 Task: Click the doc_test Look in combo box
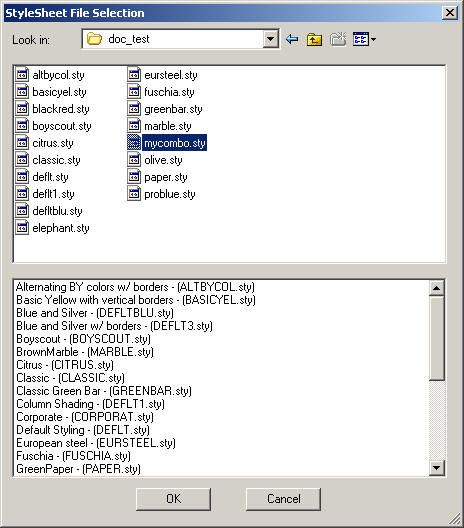click(x=180, y=39)
